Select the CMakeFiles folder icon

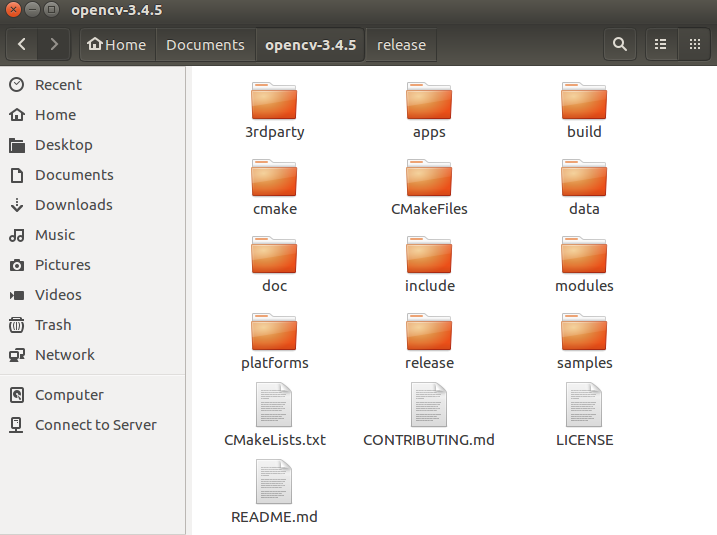[x=429, y=177]
